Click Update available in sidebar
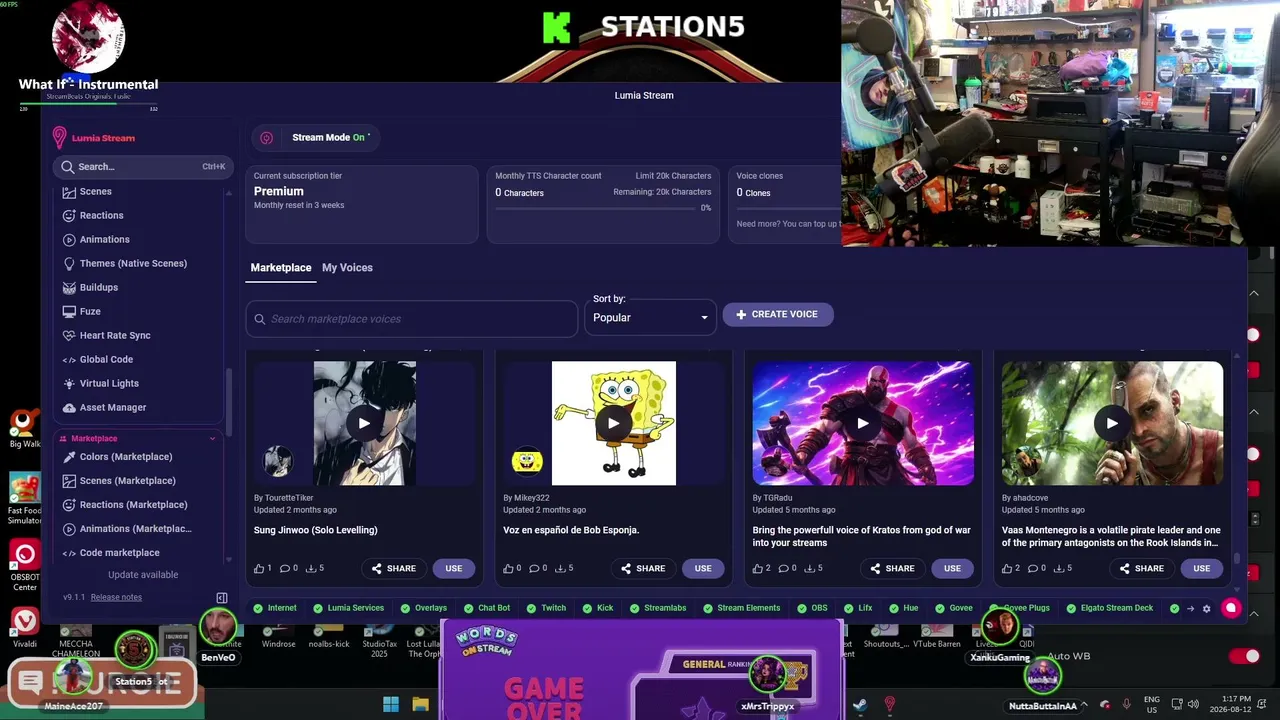This screenshot has width=1280, height=720. click(x=143, y=575)
